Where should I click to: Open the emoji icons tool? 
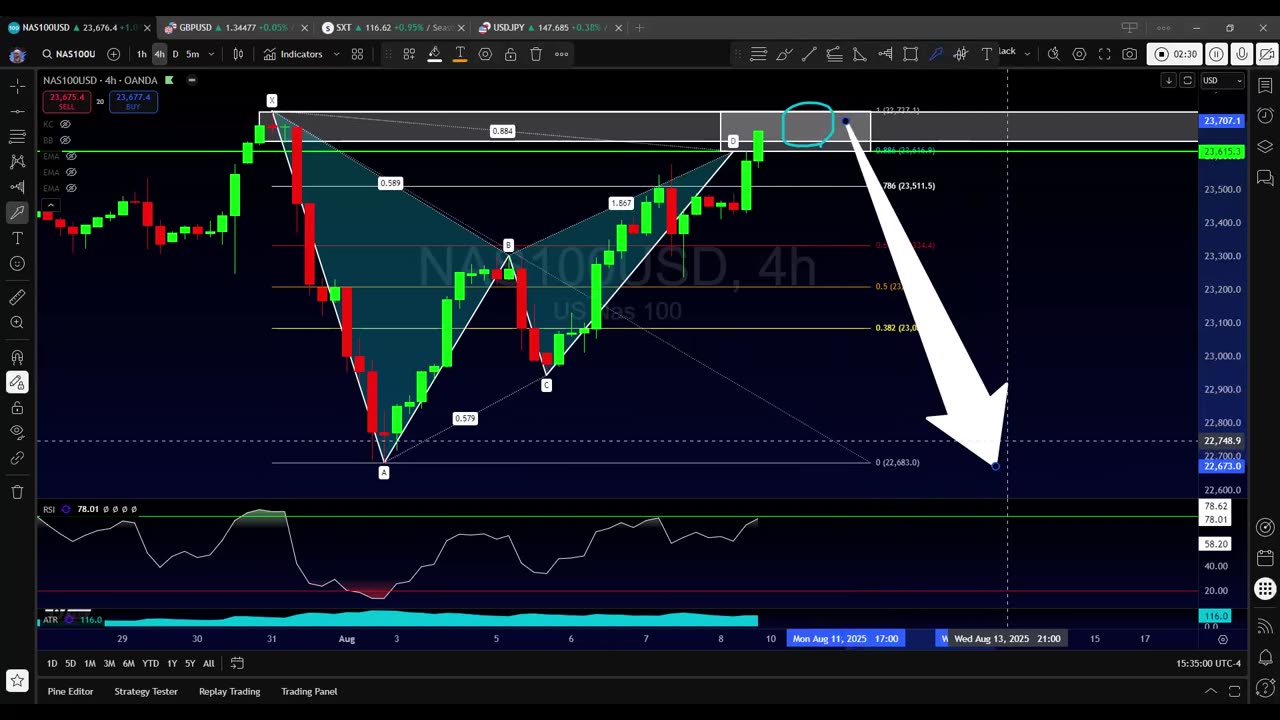click(x=17, y=264)
